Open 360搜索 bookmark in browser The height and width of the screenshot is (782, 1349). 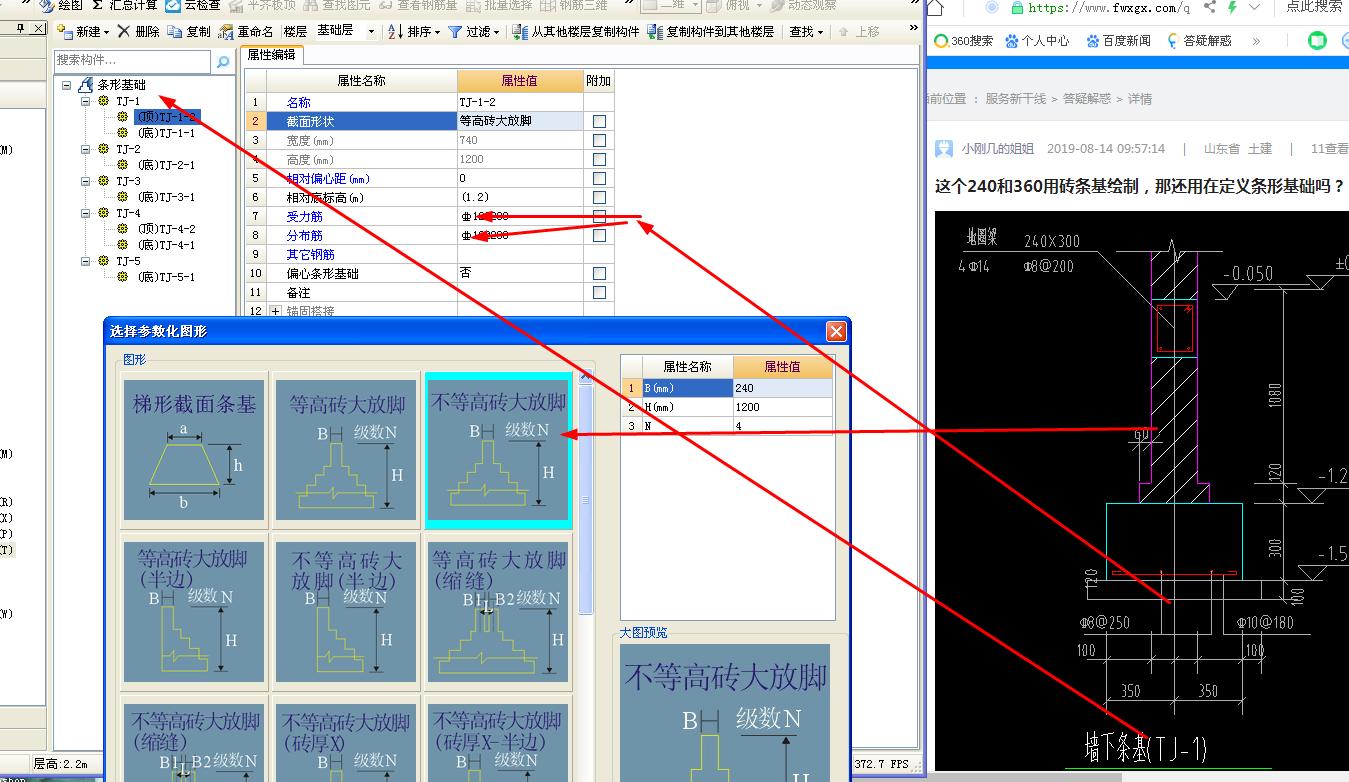pyautogui.click(x=964, y=41)
